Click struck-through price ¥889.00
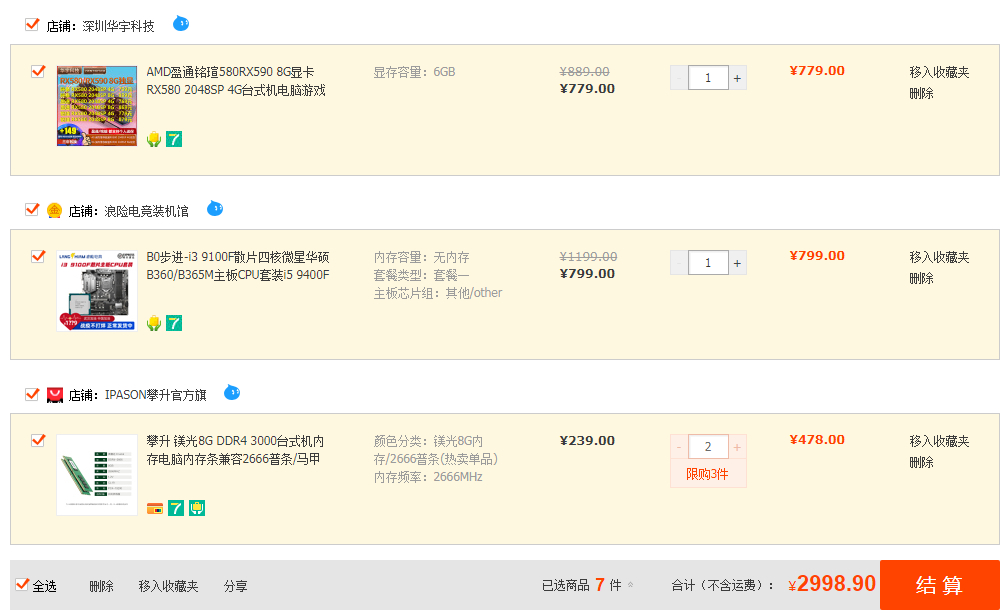Screen dimensions: 1003x613 coord(585,72)
